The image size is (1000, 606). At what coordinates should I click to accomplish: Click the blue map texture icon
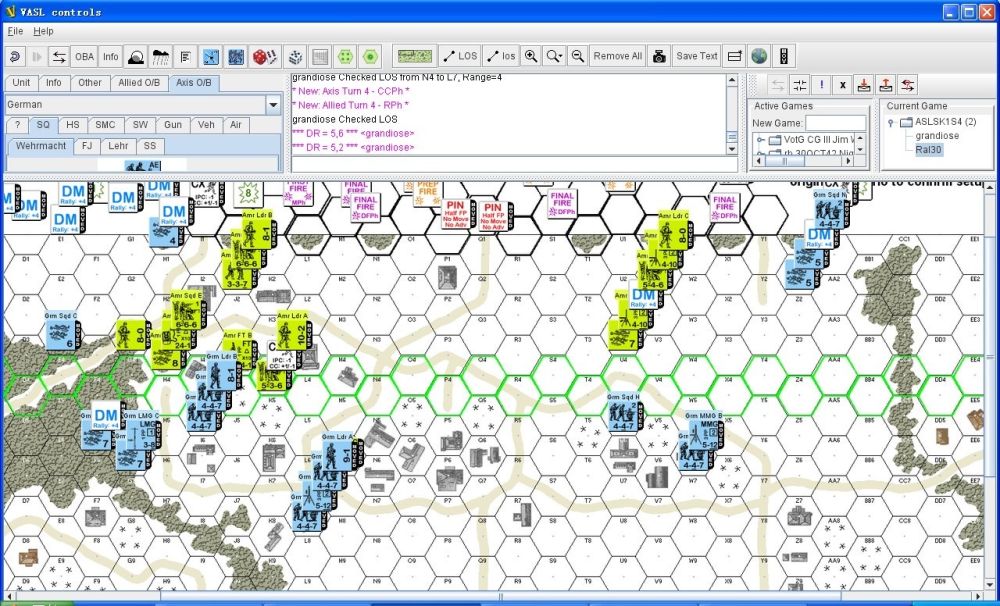point(236,57)
